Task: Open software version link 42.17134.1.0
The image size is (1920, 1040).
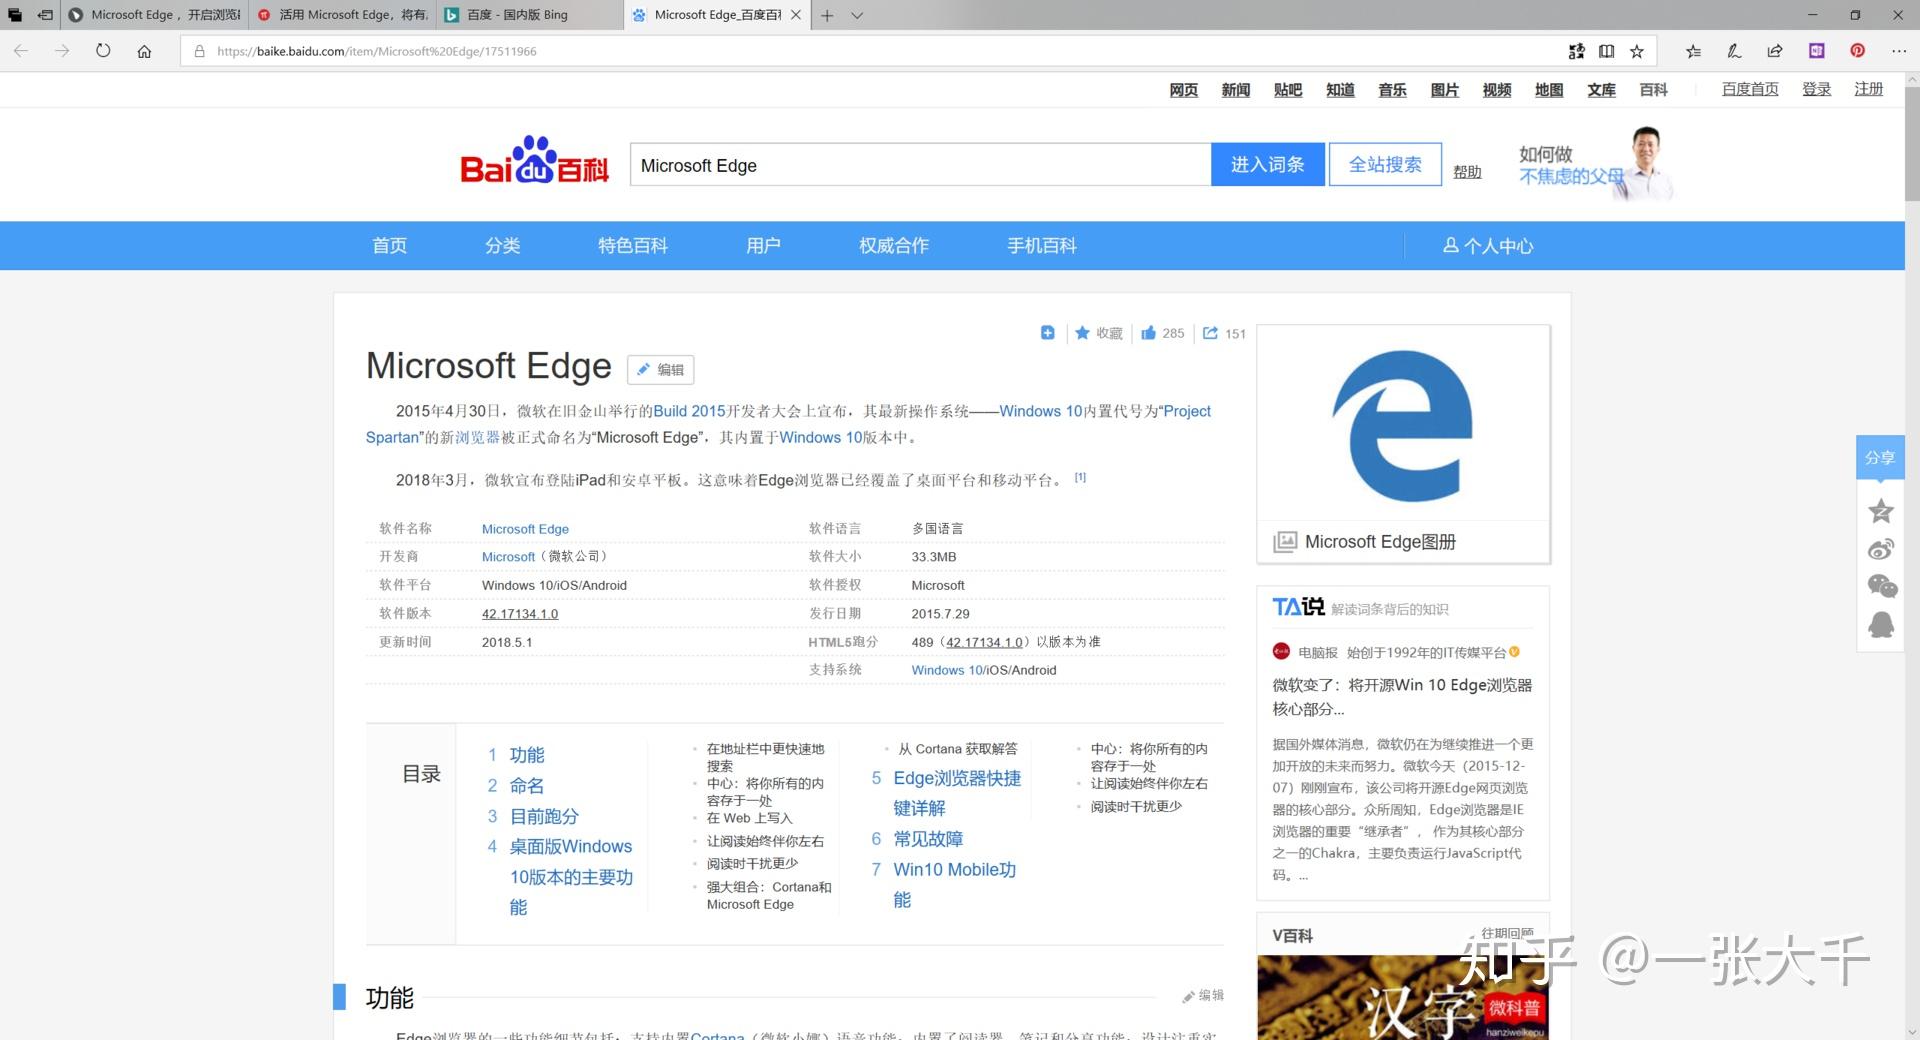Action: coord(520,614)
